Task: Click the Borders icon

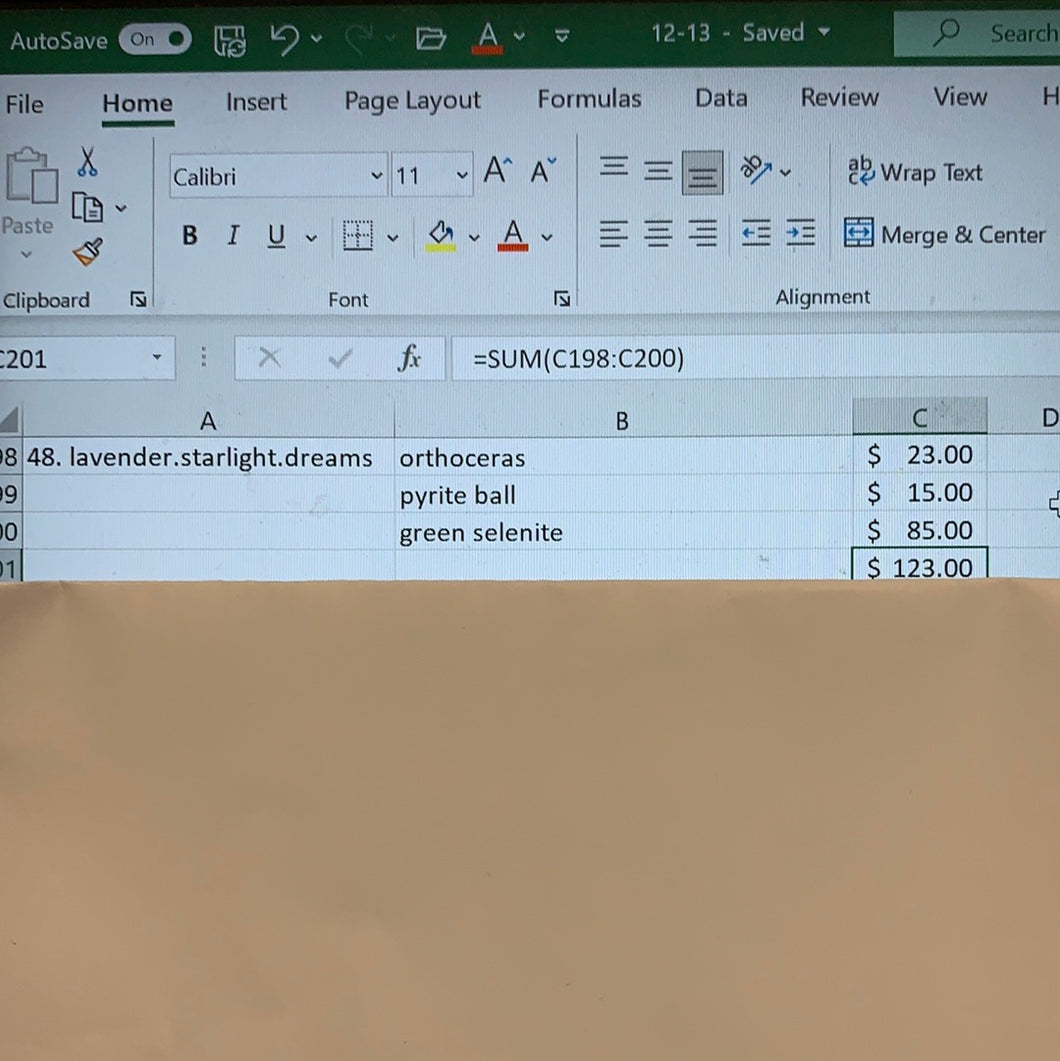Action: tap(357, 235)
